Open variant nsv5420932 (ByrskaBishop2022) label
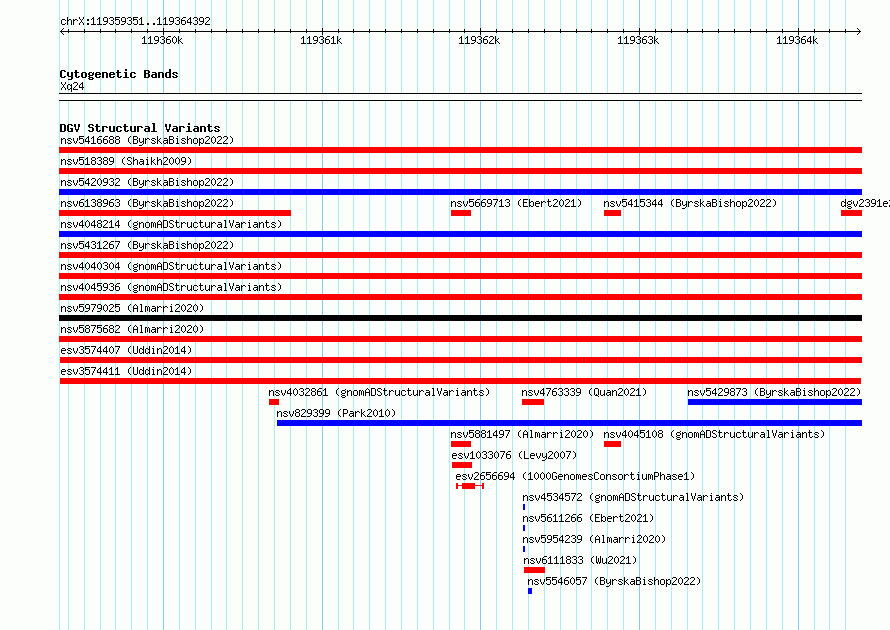 [x=147, y=182]
